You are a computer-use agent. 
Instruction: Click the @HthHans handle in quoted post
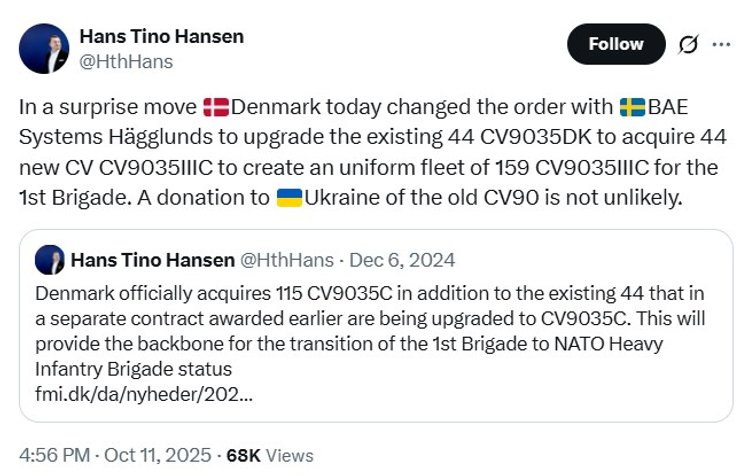[289, 261]
